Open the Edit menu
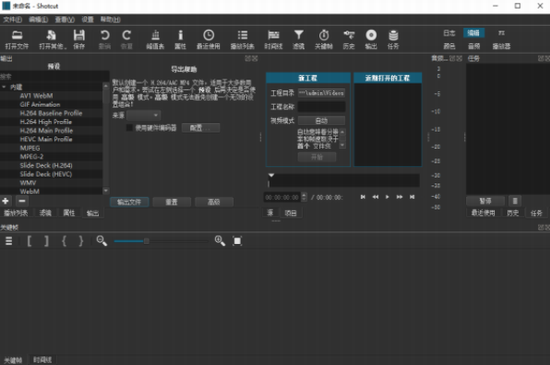550x365 pixels. coord(38,20)
